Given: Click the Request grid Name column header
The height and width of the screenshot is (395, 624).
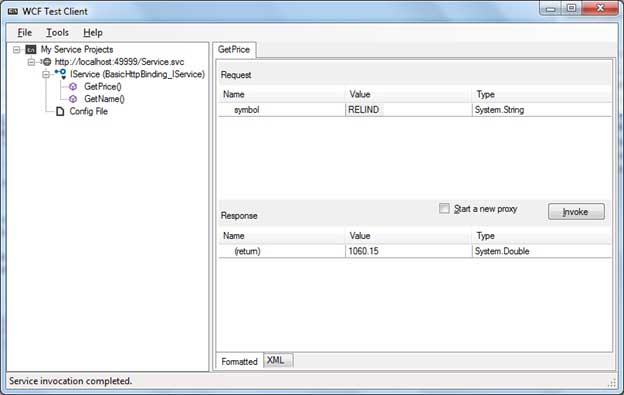Looking at the screenshot, I should (x=282, y=95).
